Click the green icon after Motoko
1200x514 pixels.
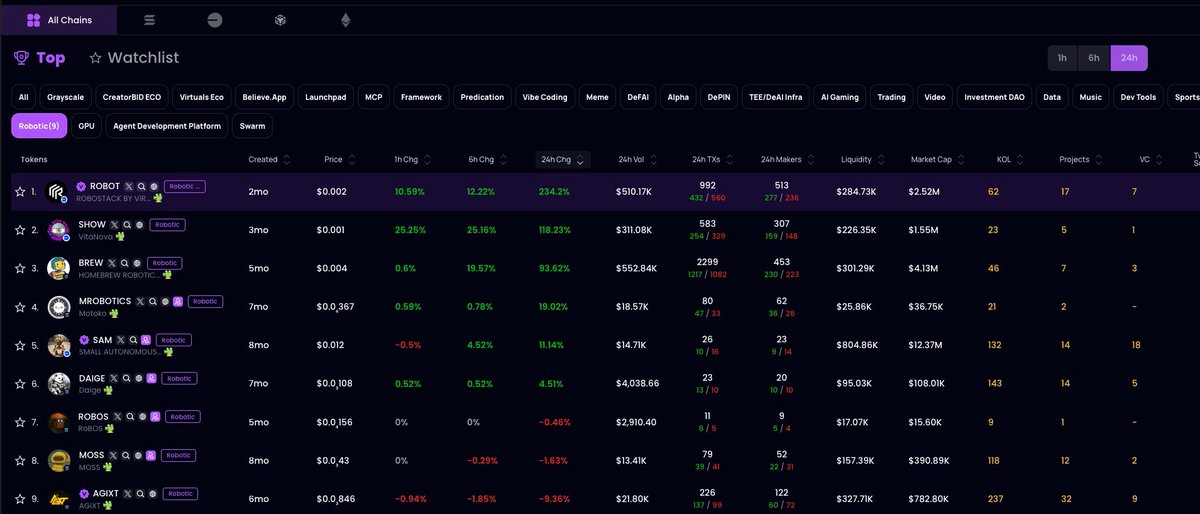tap(113, 313)
